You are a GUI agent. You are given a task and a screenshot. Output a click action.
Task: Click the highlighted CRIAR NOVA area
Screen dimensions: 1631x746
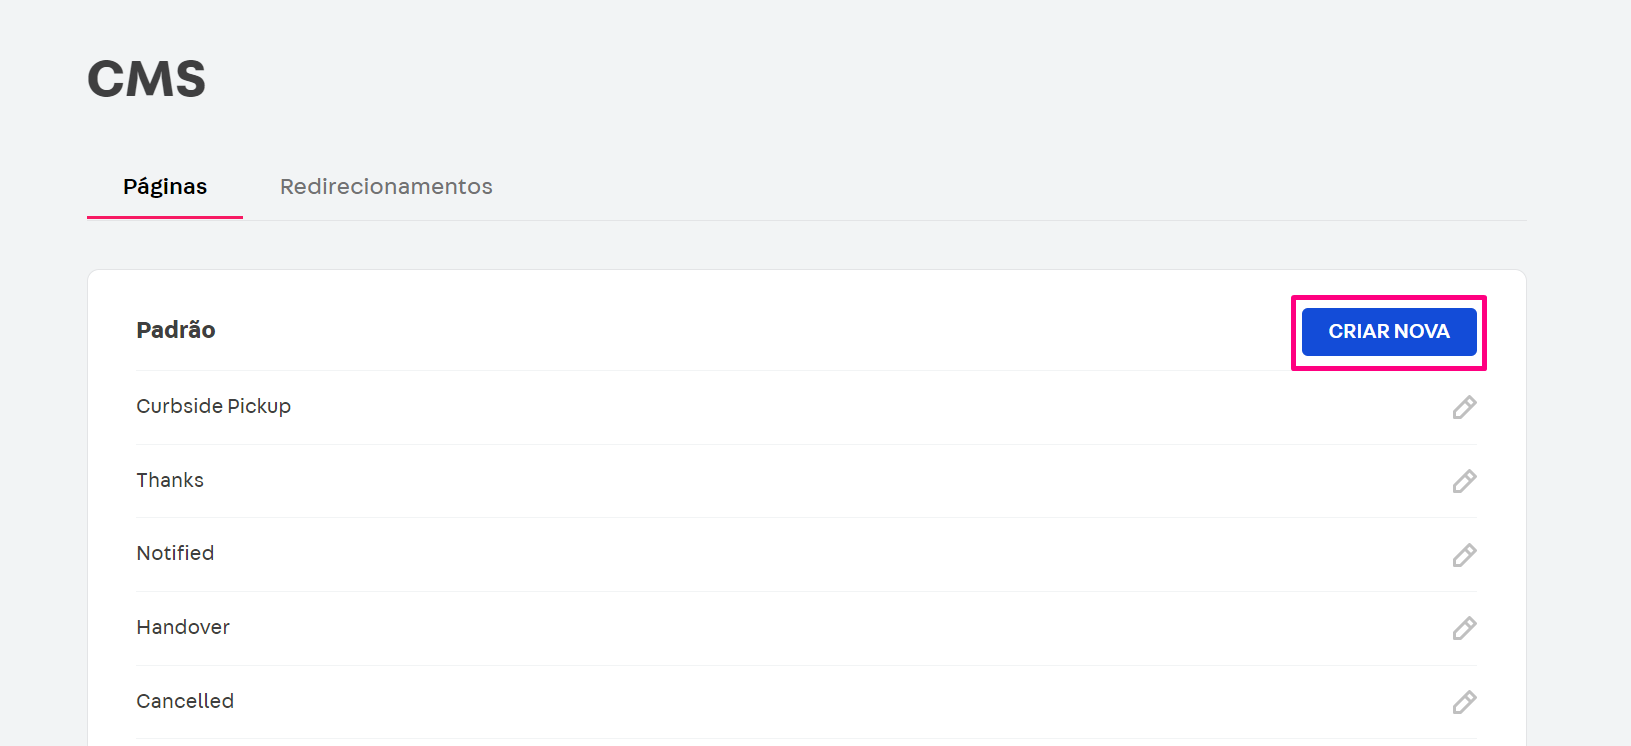pyautogui.click(x=1388, y=331)
